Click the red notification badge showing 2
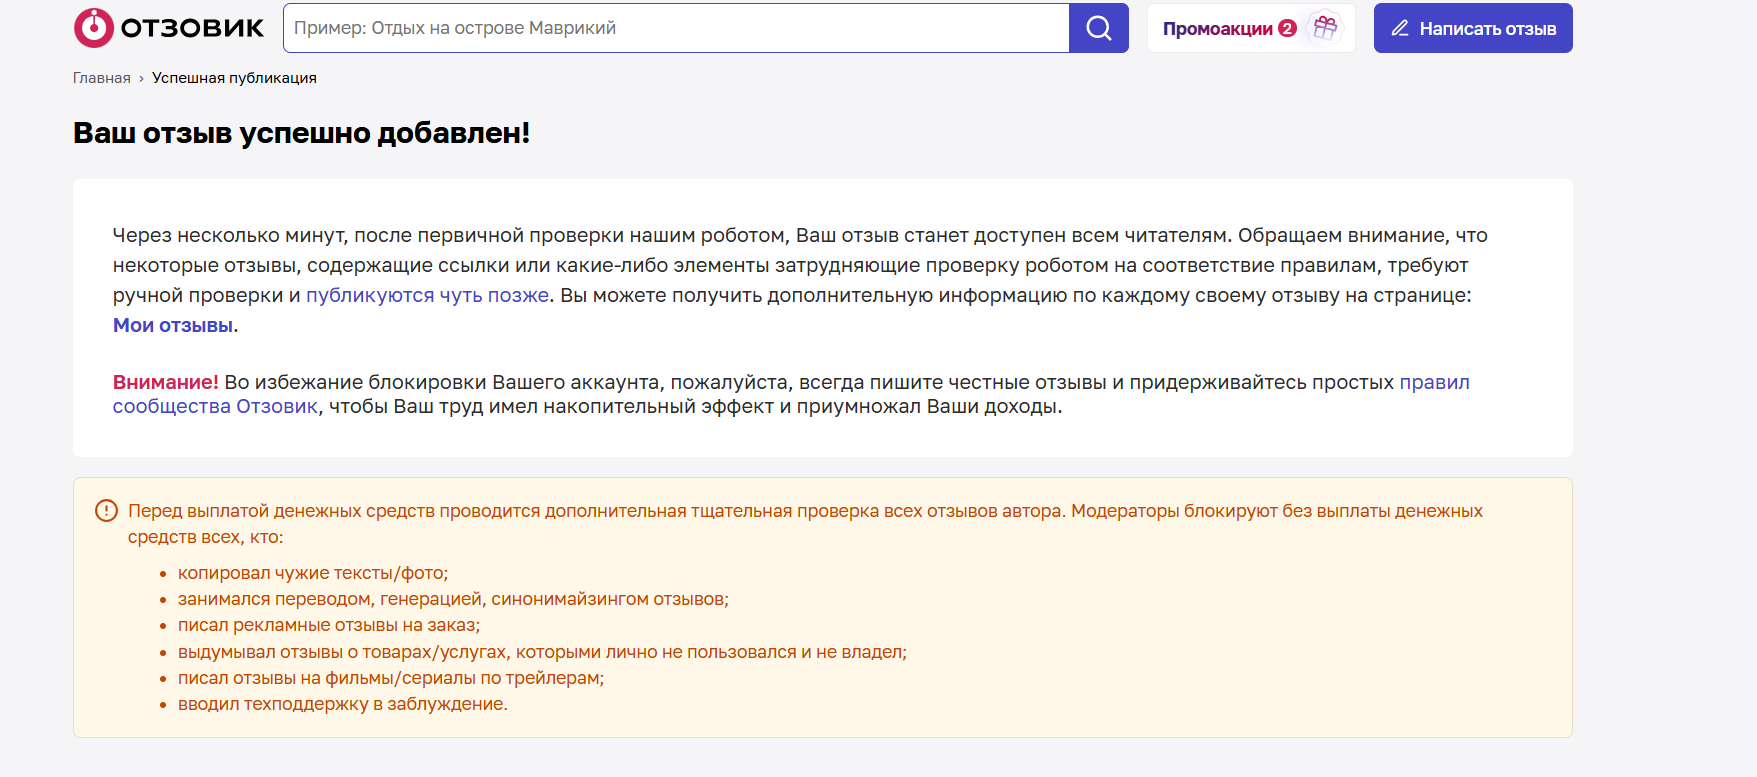Viewport: 1757px width, 777px height. [x=1287, y=29]
